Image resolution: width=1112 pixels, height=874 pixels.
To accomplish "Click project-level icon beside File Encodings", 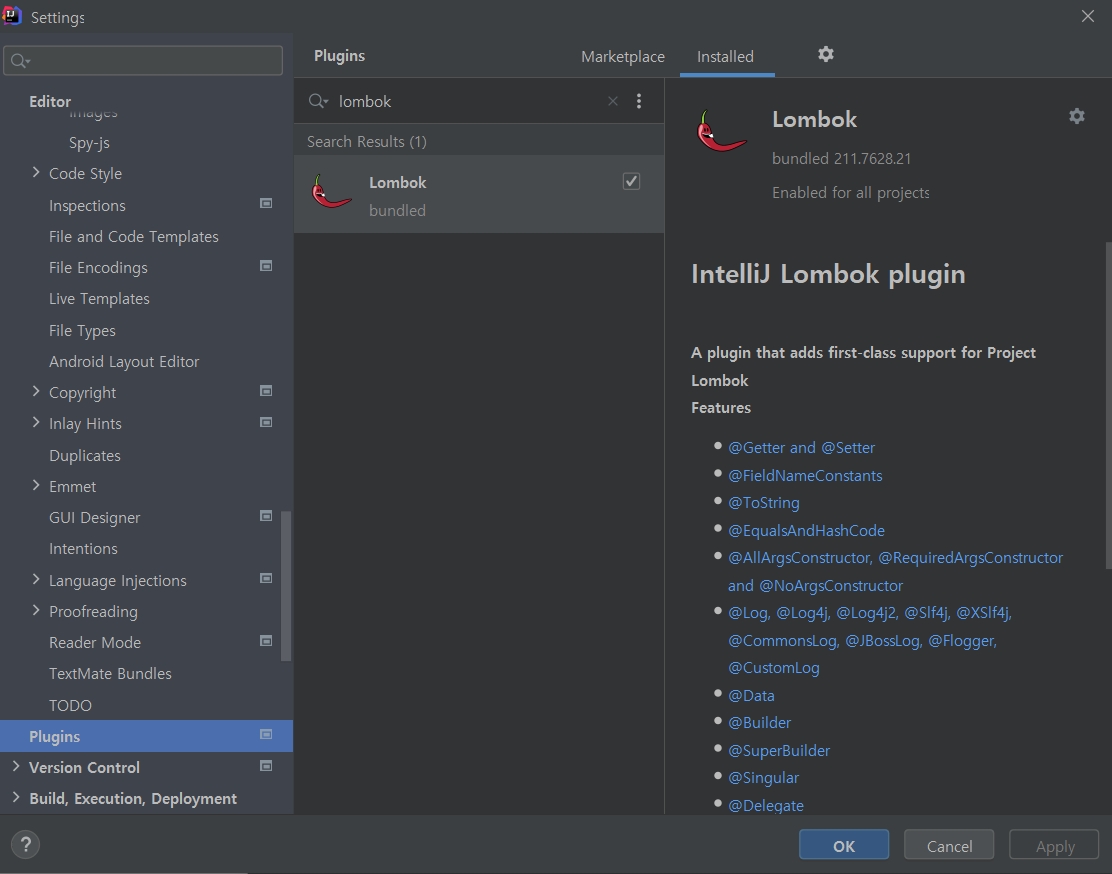I will 266,266.
